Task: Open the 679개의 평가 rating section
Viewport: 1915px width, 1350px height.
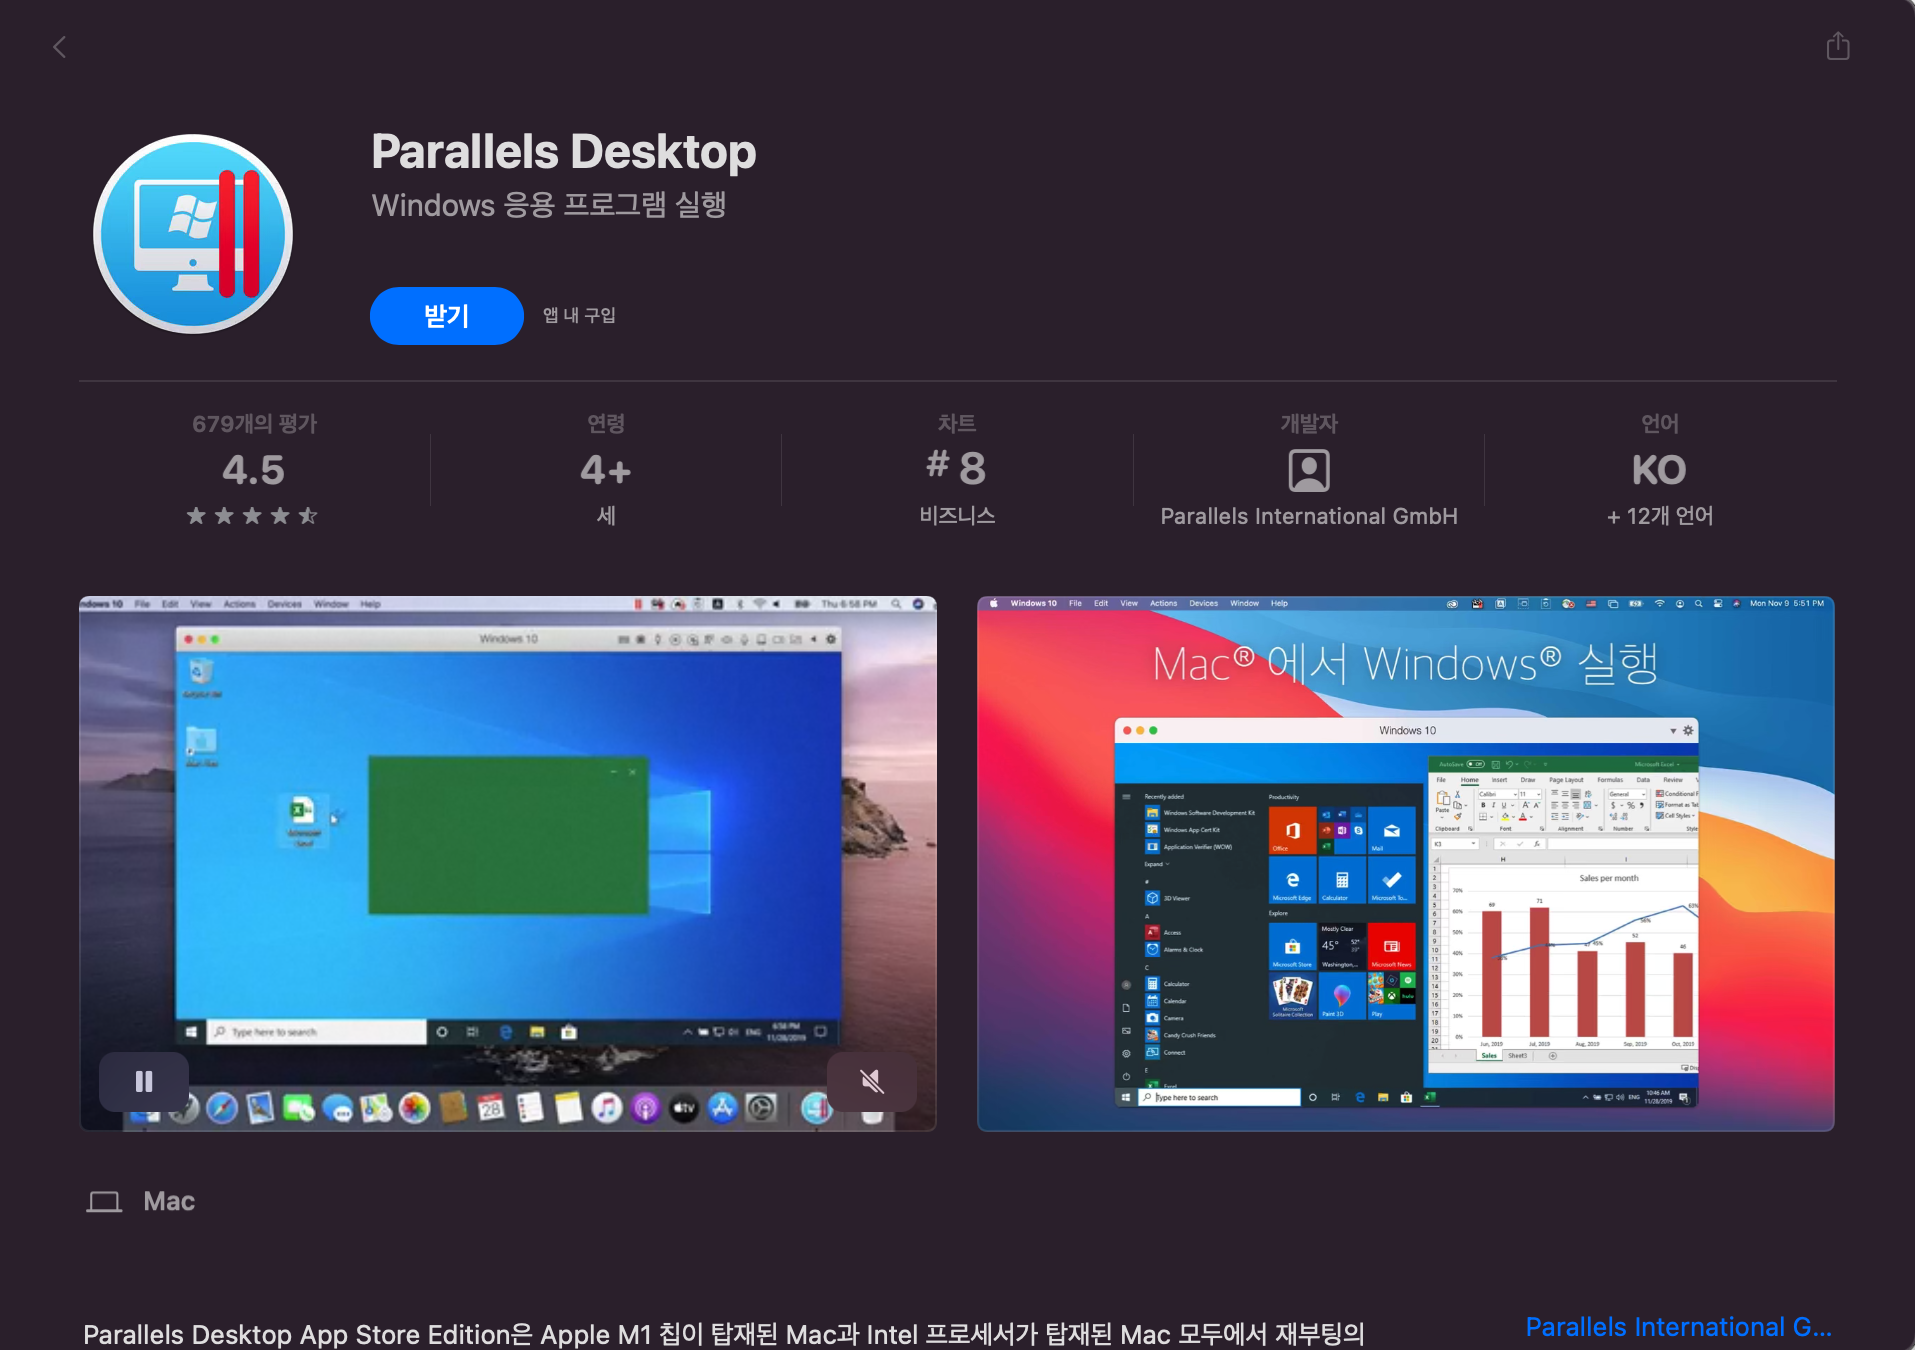Action: (254, 424)
